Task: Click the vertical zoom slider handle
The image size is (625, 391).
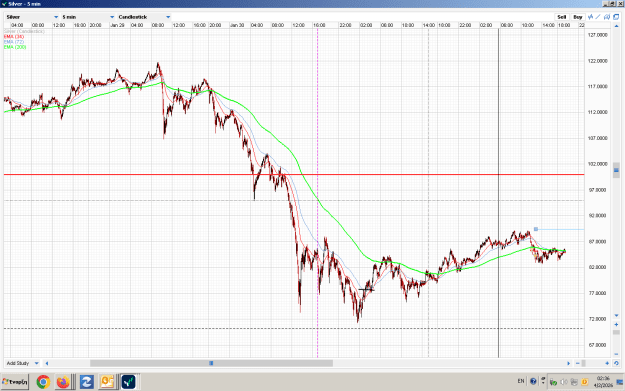Action: pyautogui.click(x=616, y=332)
